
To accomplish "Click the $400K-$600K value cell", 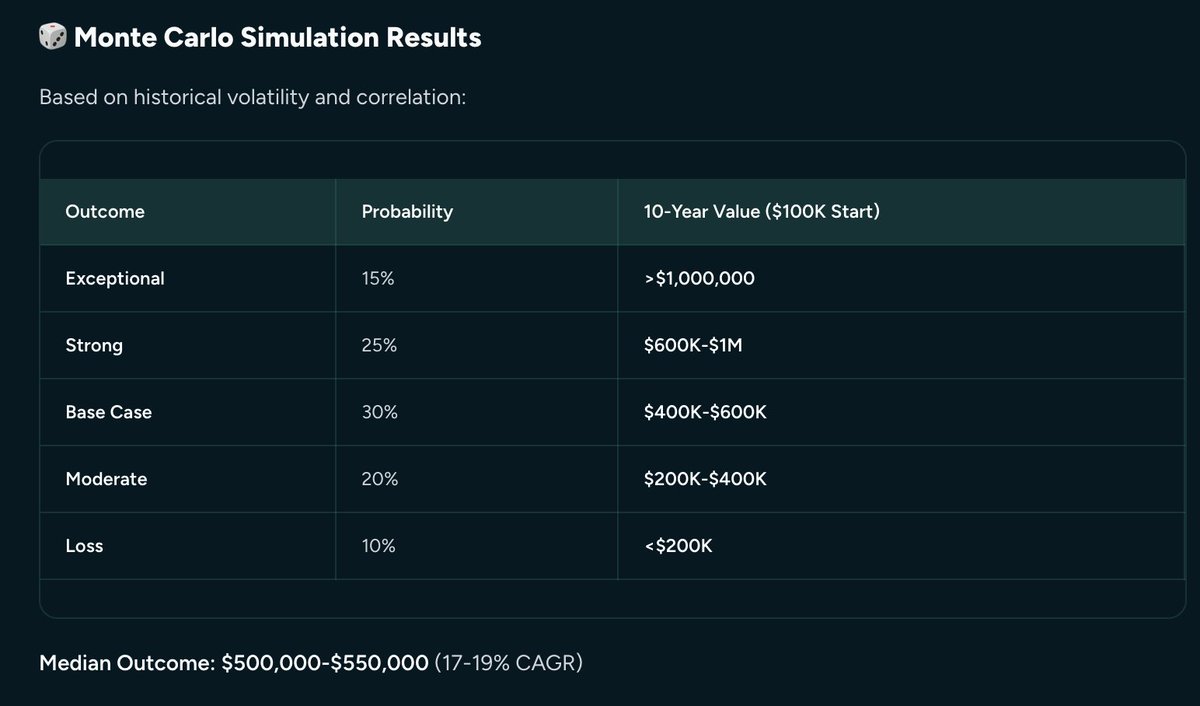I will tap(706, 412).
